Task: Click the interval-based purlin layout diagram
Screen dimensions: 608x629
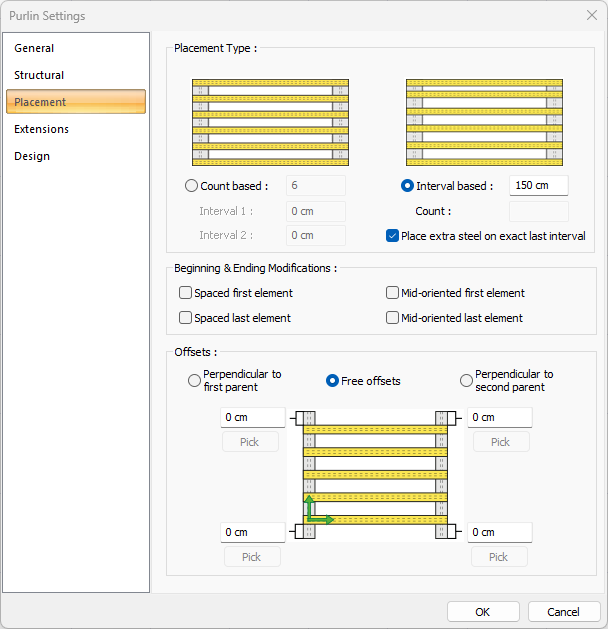Action: click(483, 121)
